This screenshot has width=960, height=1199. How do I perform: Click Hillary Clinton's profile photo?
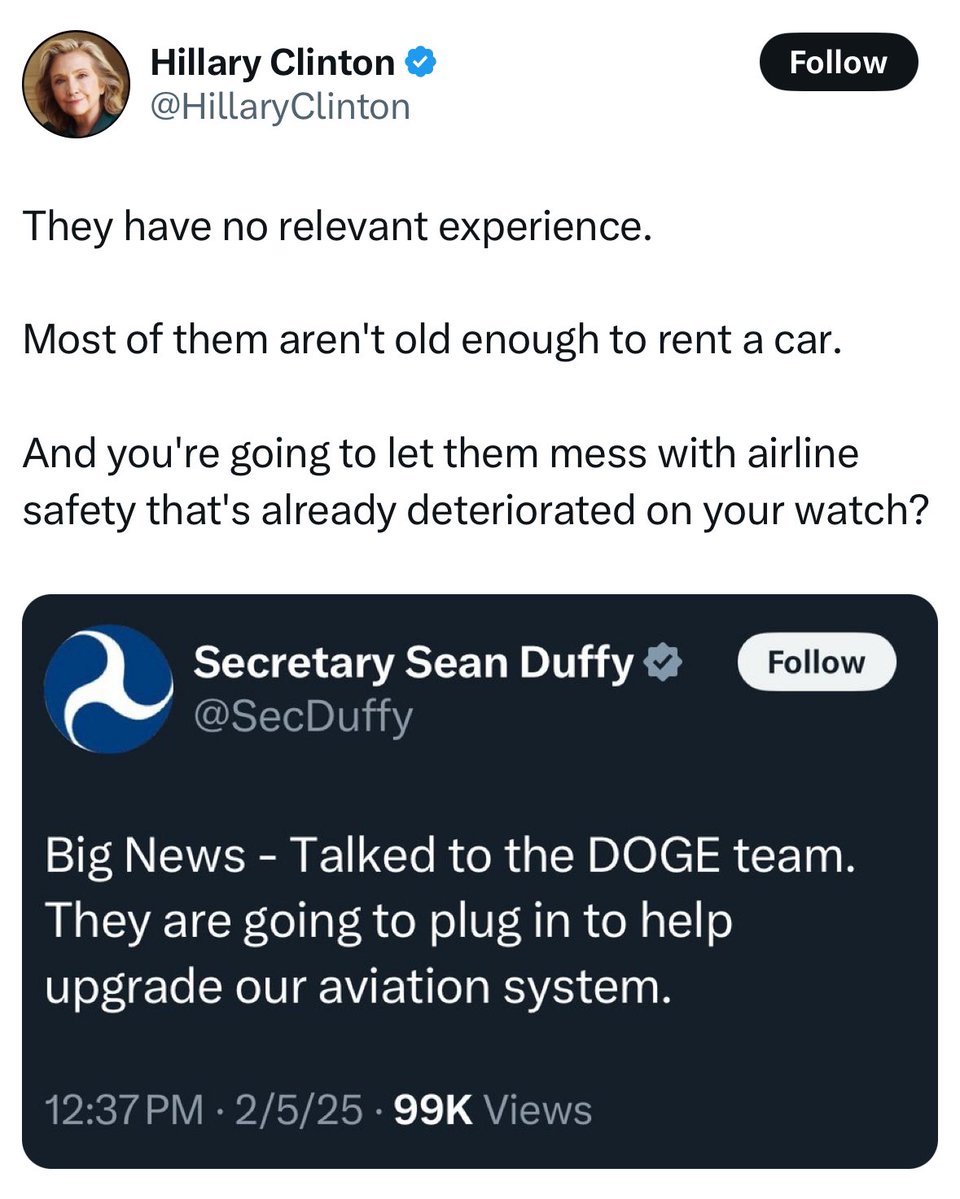[x=76, y=83]
